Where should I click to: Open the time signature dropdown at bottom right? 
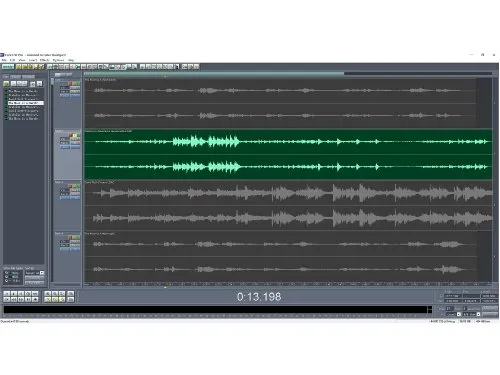pyautogui.click(x=472, y=314)
